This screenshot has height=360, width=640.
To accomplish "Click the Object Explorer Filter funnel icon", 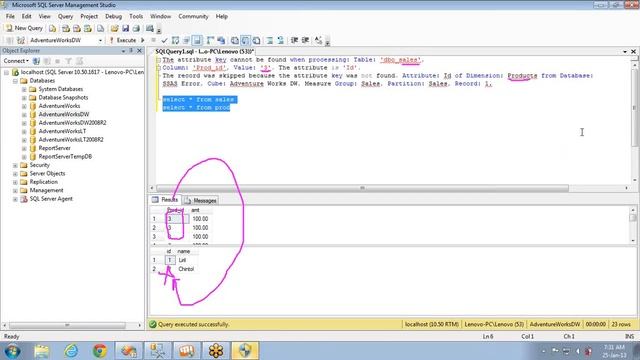I will pyautogui.click(x=68, y=61).
